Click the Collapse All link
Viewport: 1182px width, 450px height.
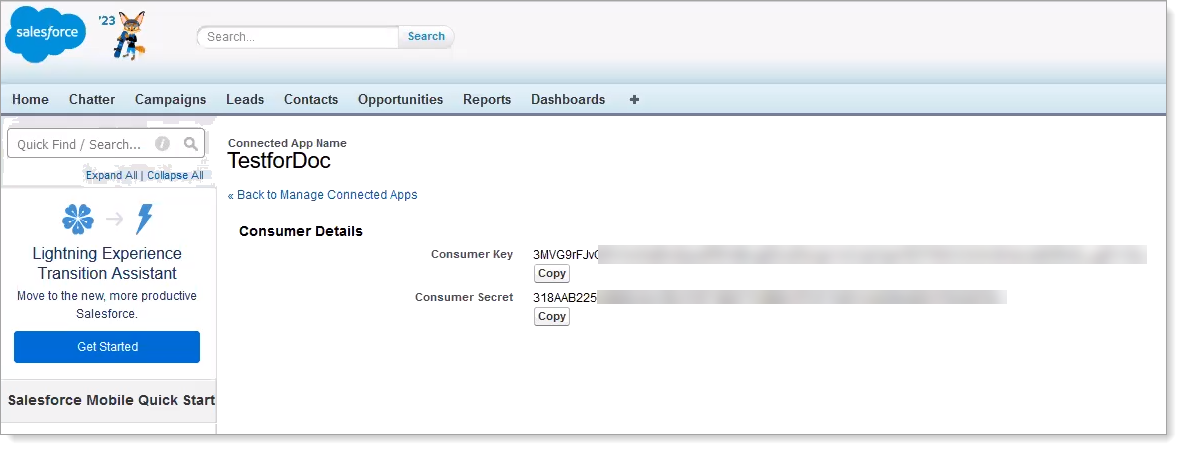coord(175,175)
